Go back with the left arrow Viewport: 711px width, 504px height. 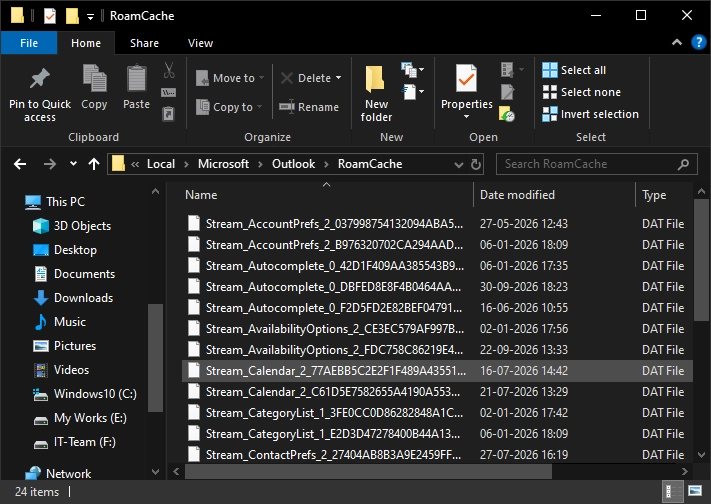pos(20,164)
